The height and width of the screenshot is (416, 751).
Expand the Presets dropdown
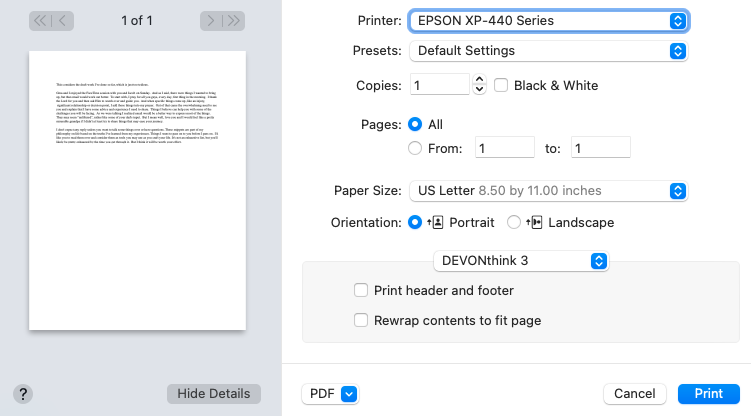point(548,50)
